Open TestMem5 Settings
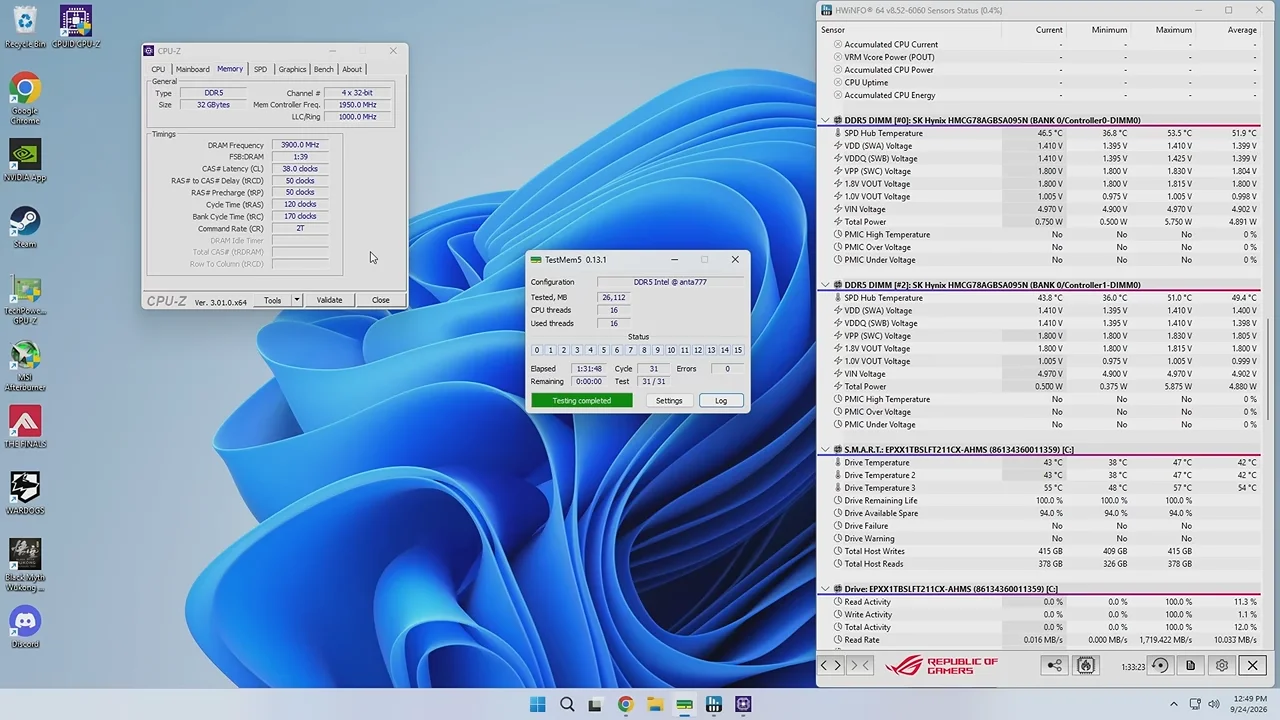Screen dimensions: 1280x720 (x=669, y=401)
